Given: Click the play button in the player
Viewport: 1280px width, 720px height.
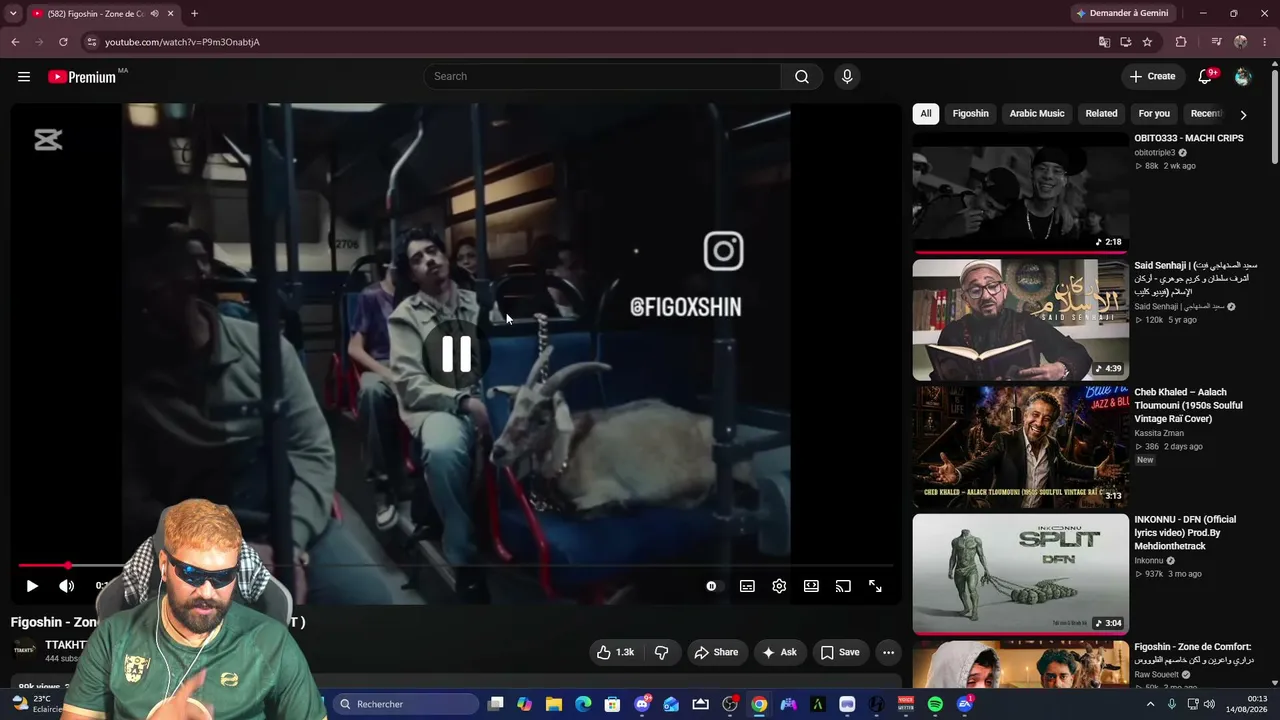Looking at the screenshot, I should tap(32, 586).
